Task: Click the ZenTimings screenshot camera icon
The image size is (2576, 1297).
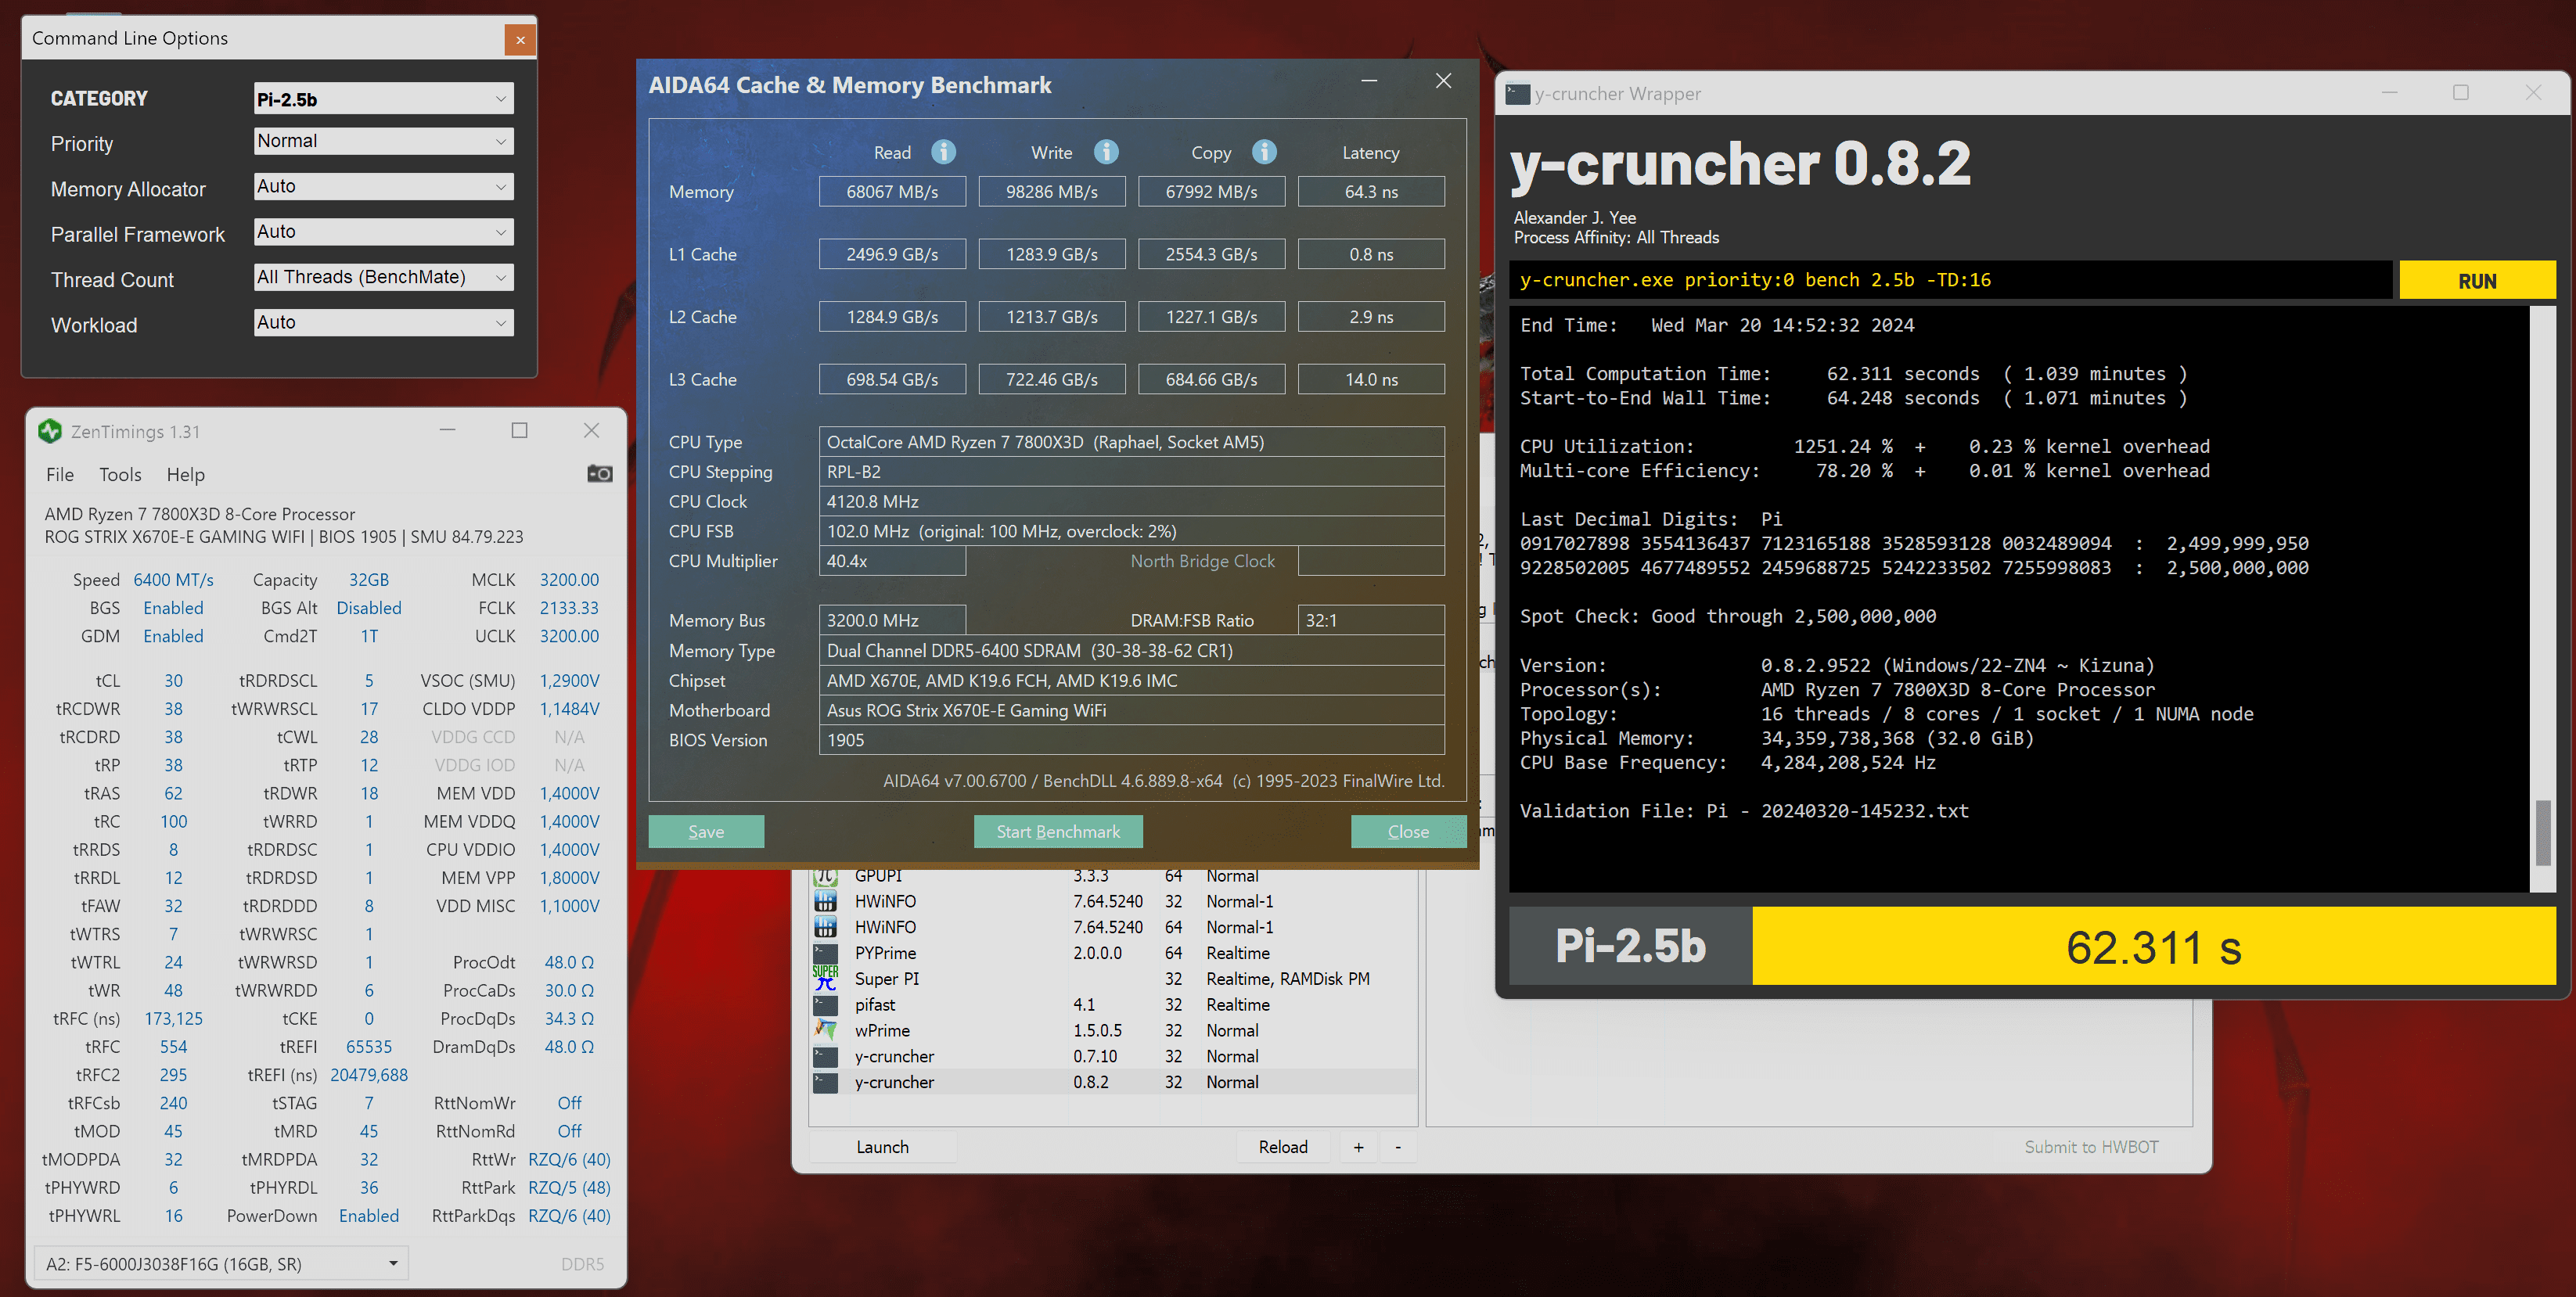Action: [x=599, y=474]
